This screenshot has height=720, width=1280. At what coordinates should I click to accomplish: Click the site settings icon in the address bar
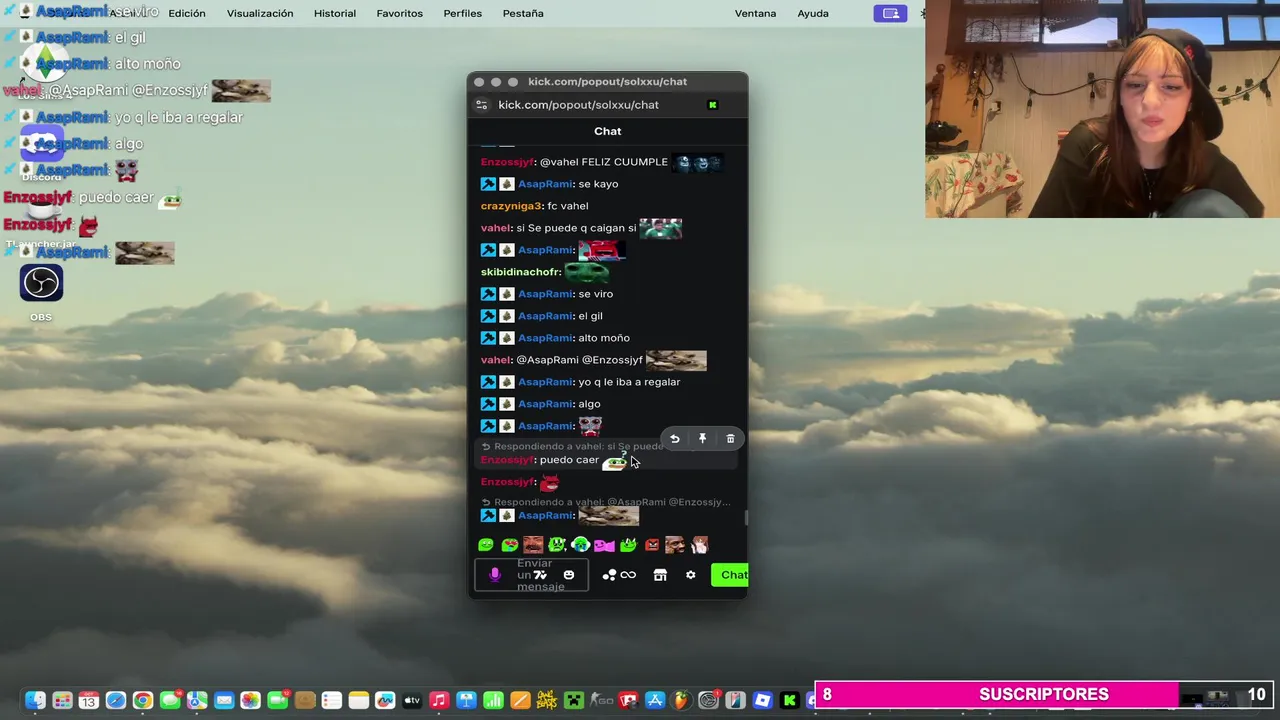point(481,105)
